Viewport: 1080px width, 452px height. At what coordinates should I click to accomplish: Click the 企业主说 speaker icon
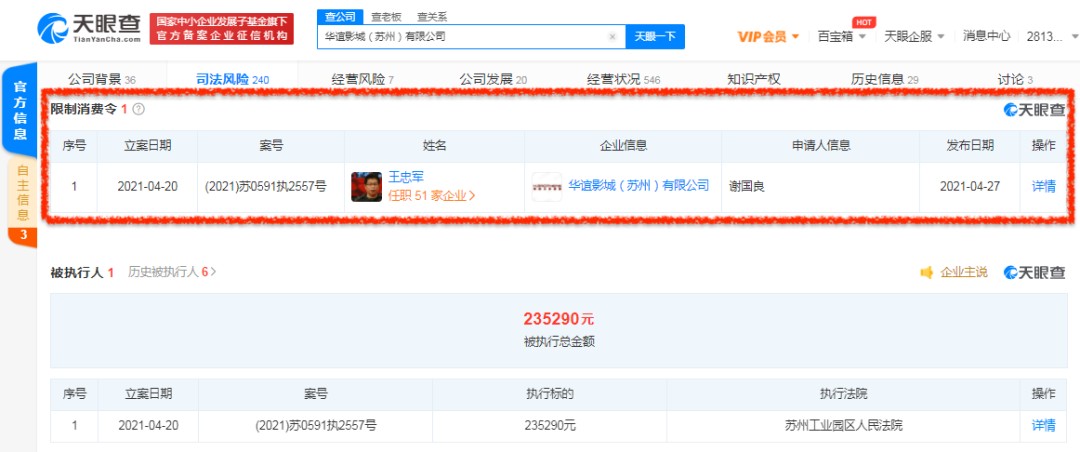pos(927,272)
